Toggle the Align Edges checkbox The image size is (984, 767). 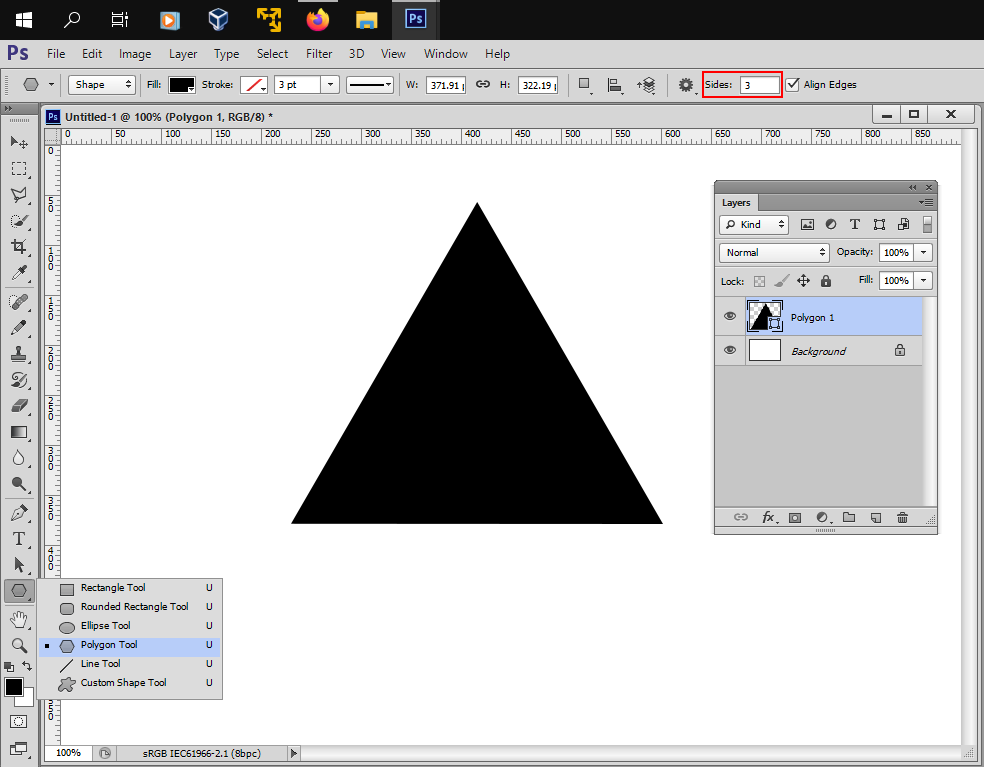tap(794, 84)
